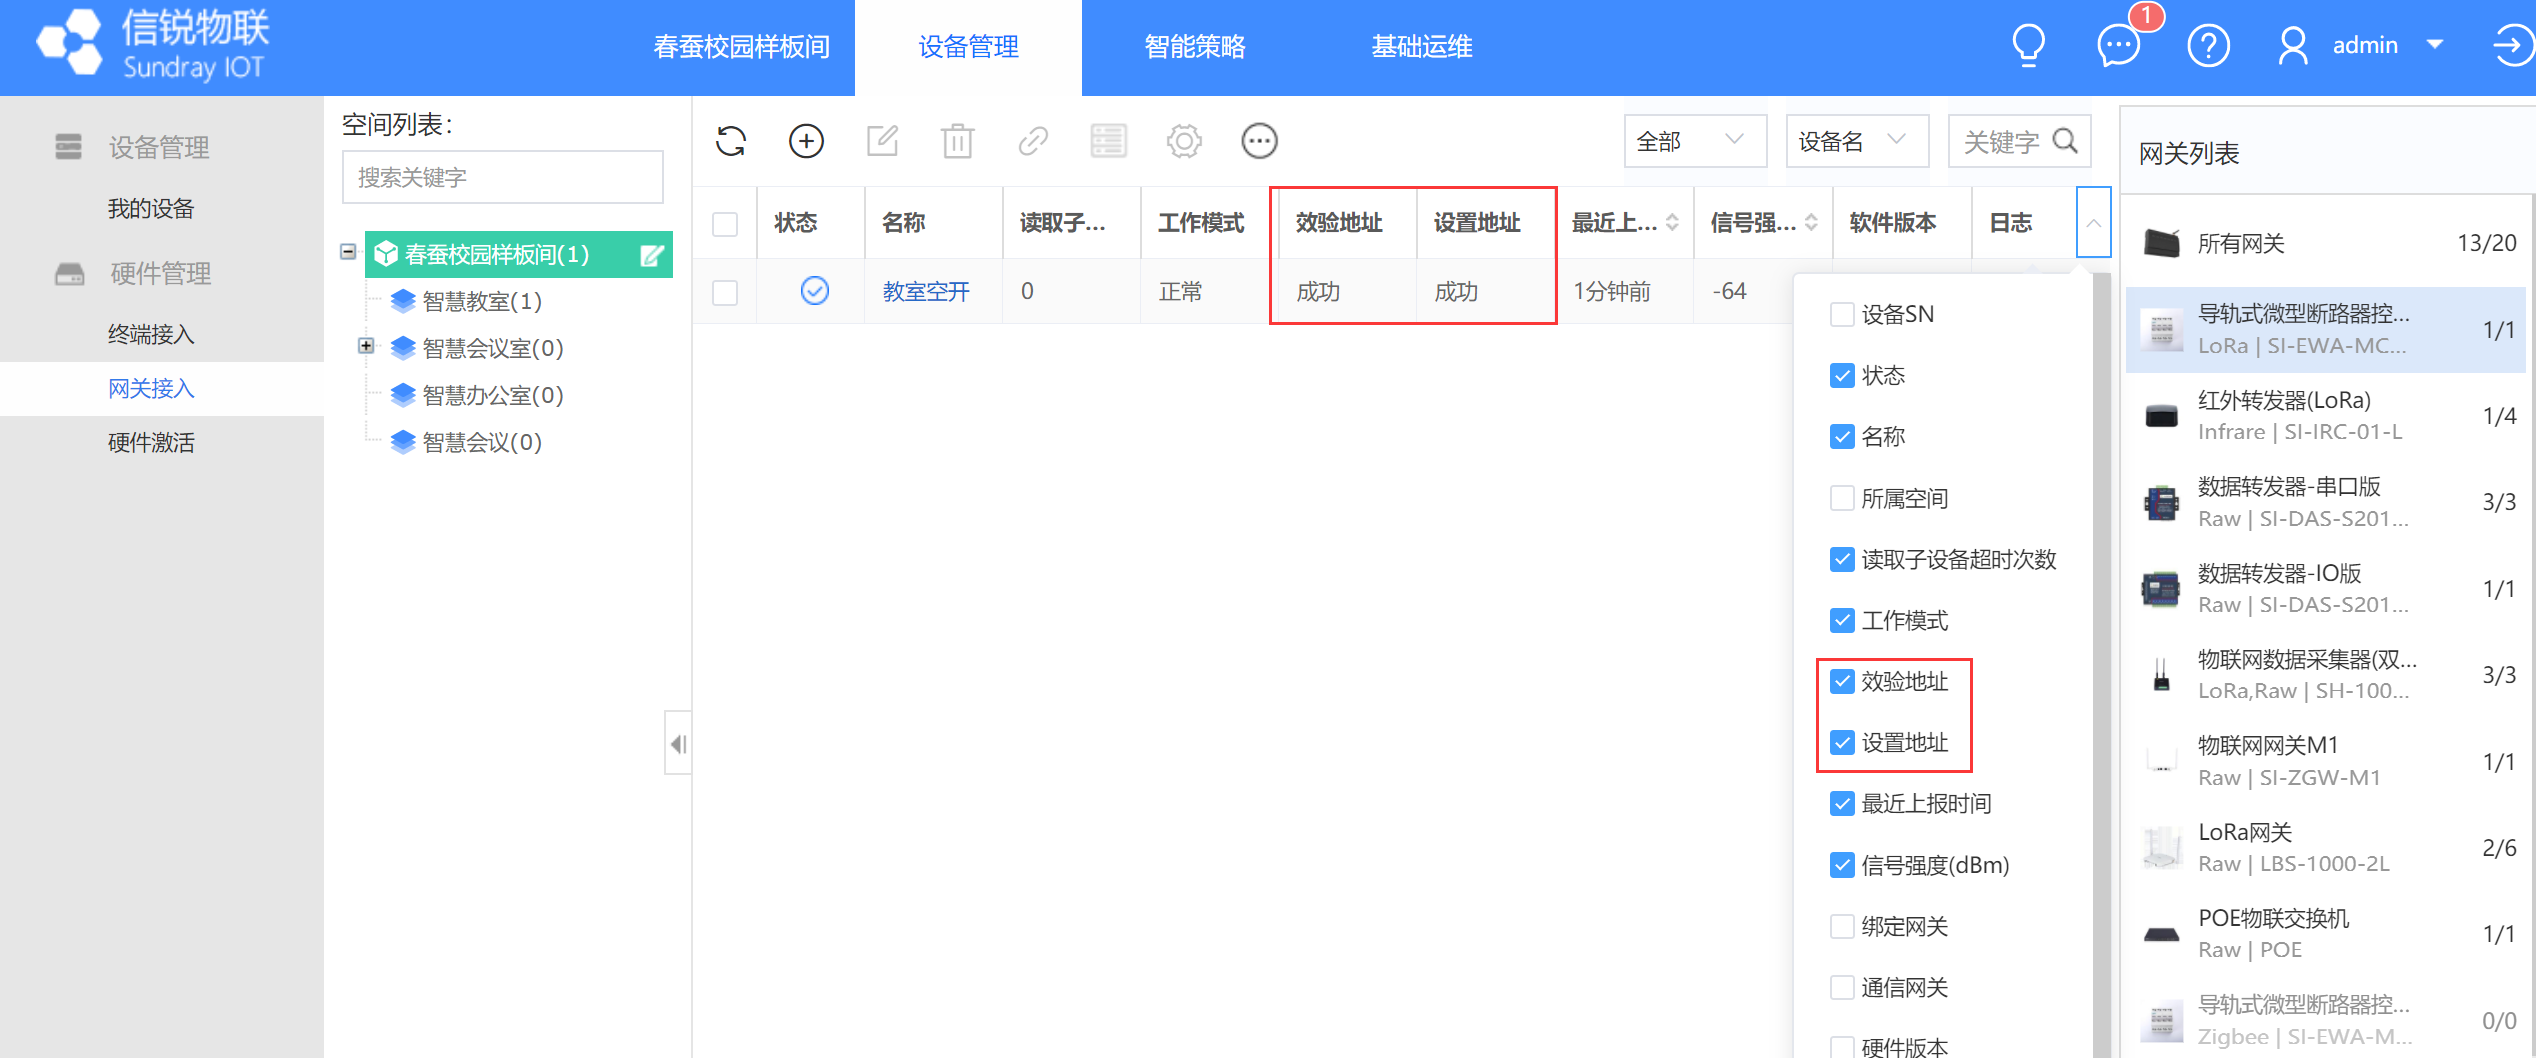
Task: Switch to 设备管理 tab
Action: (968, 47)
